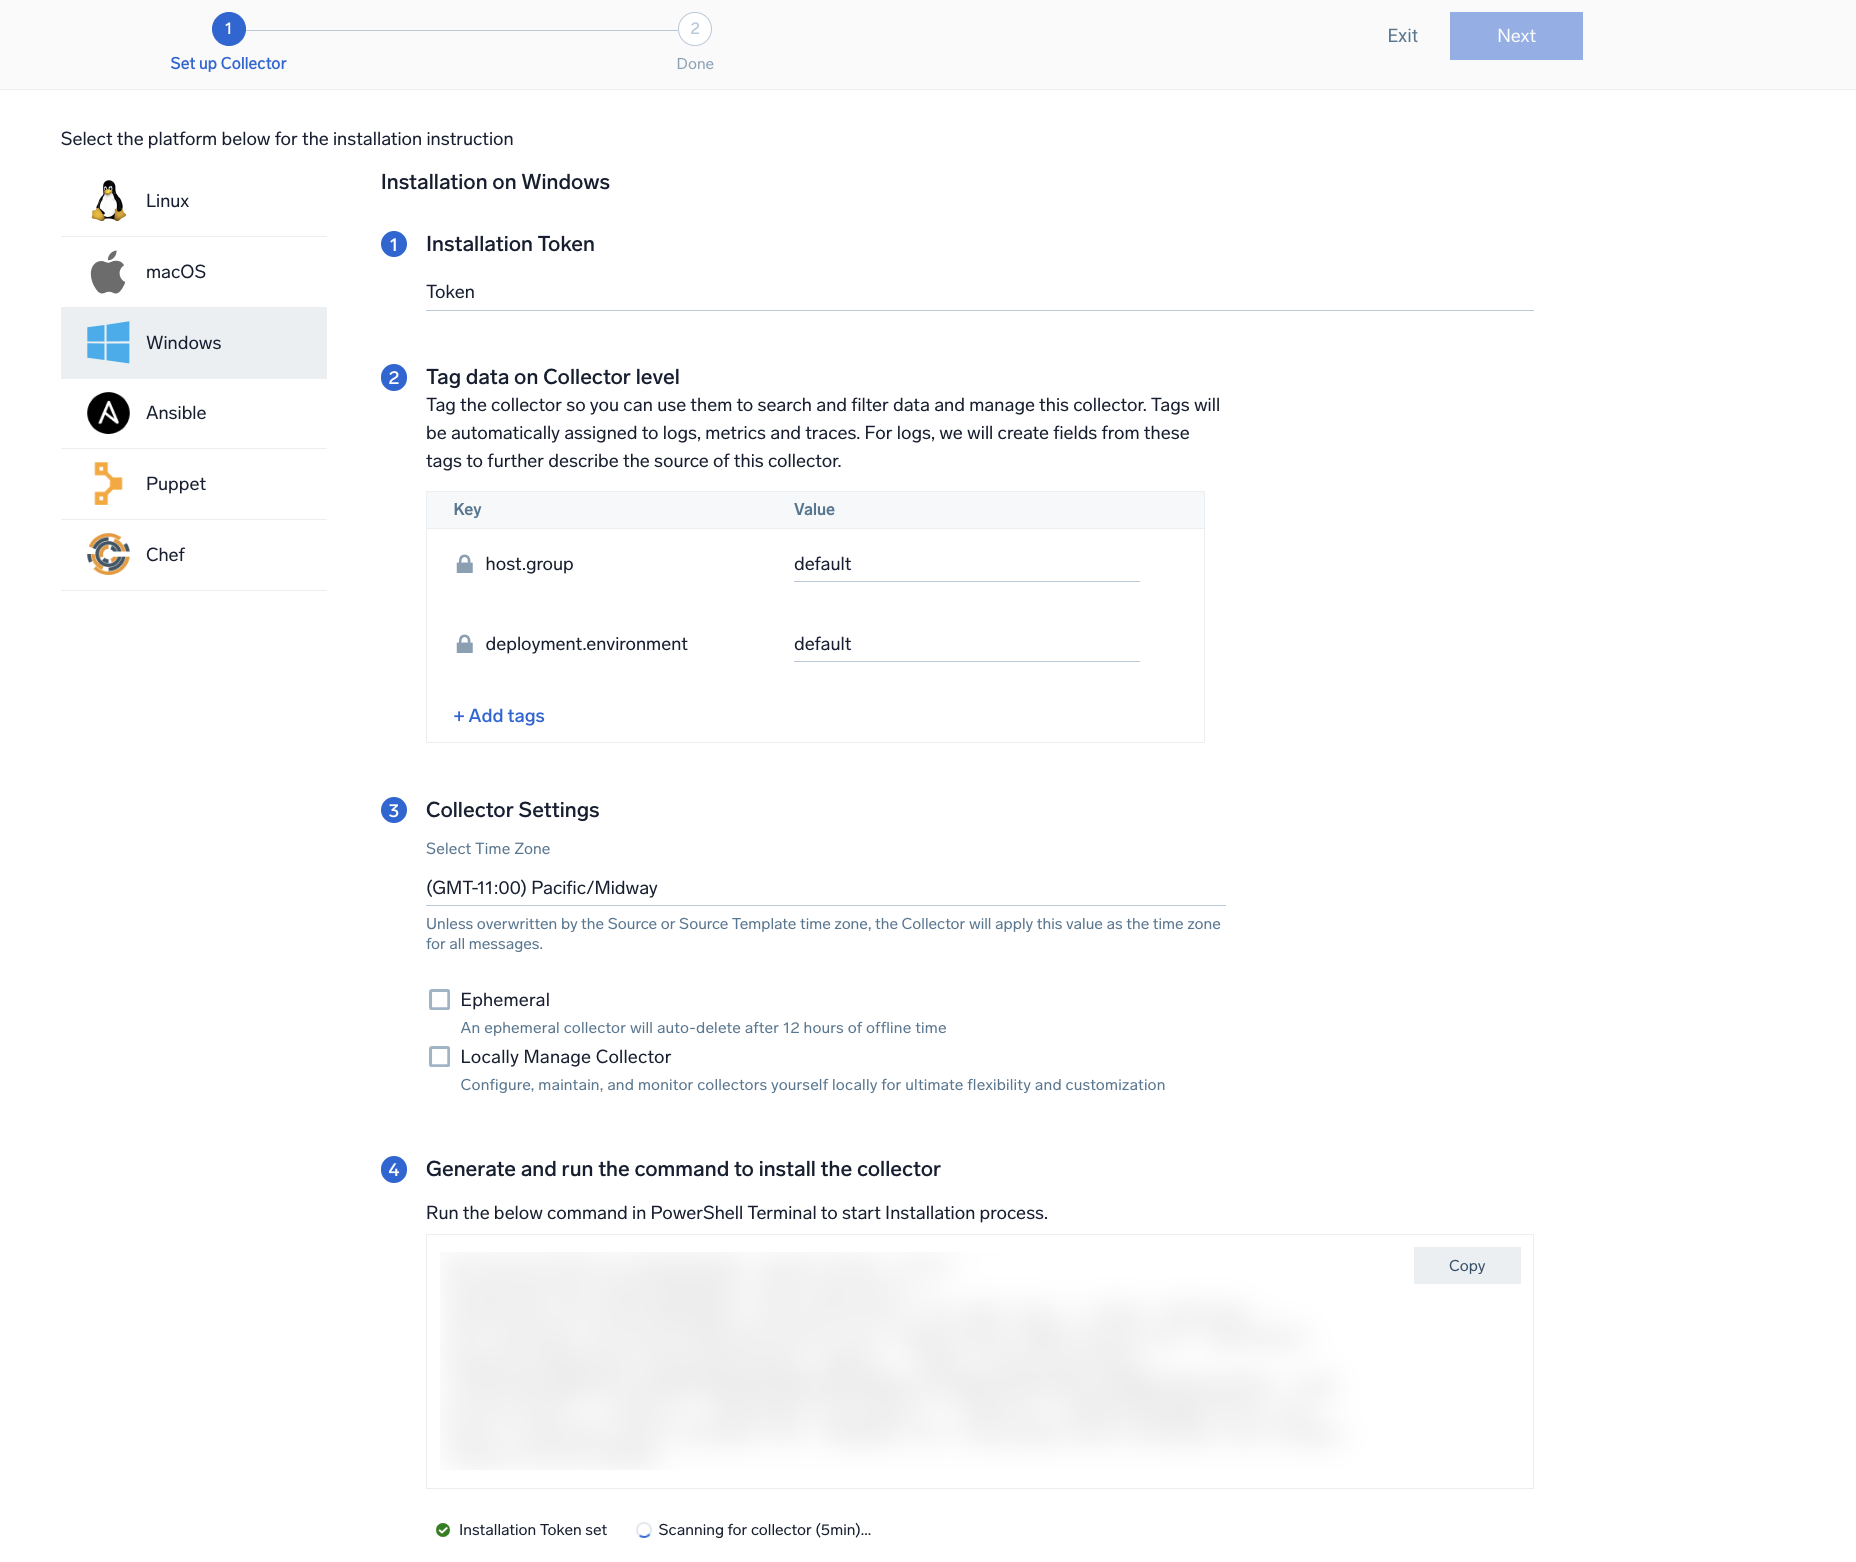Open the Select Time Zone dropdown

pyautogui.click(x=825, y=888)
